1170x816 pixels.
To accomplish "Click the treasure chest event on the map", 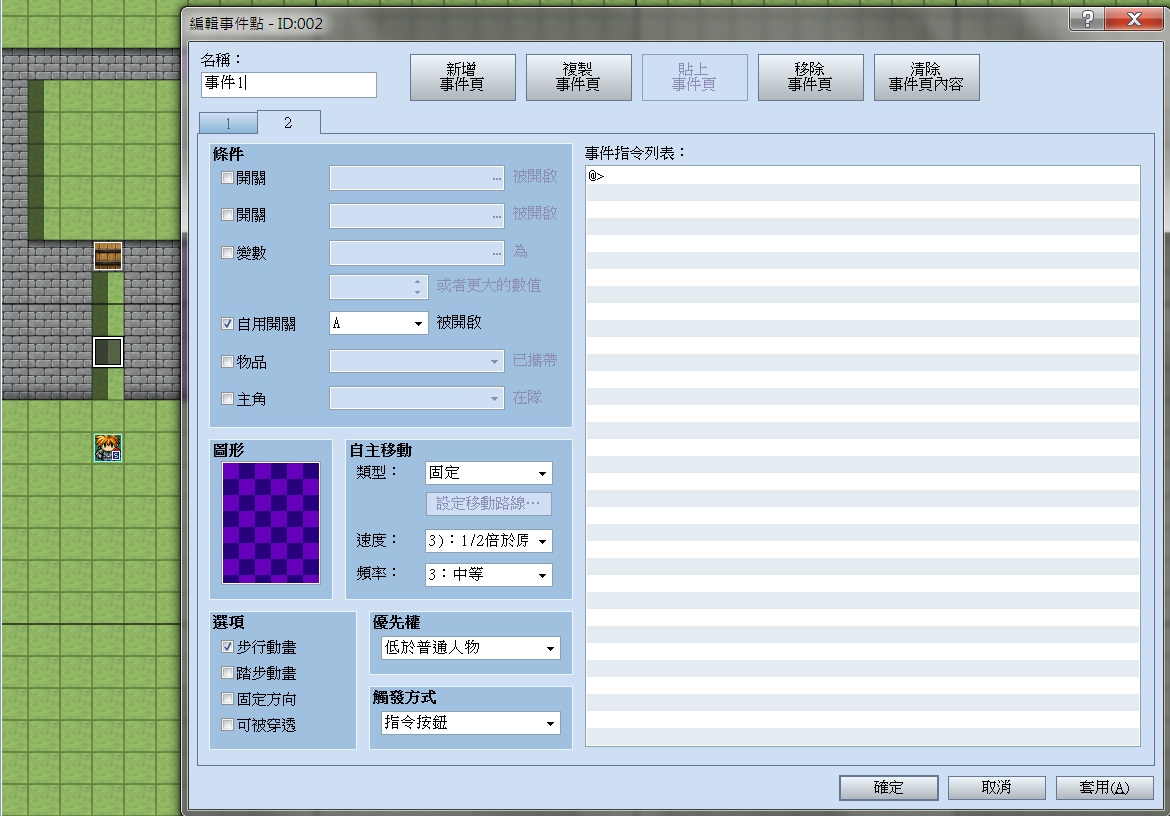I will [107, 256].
